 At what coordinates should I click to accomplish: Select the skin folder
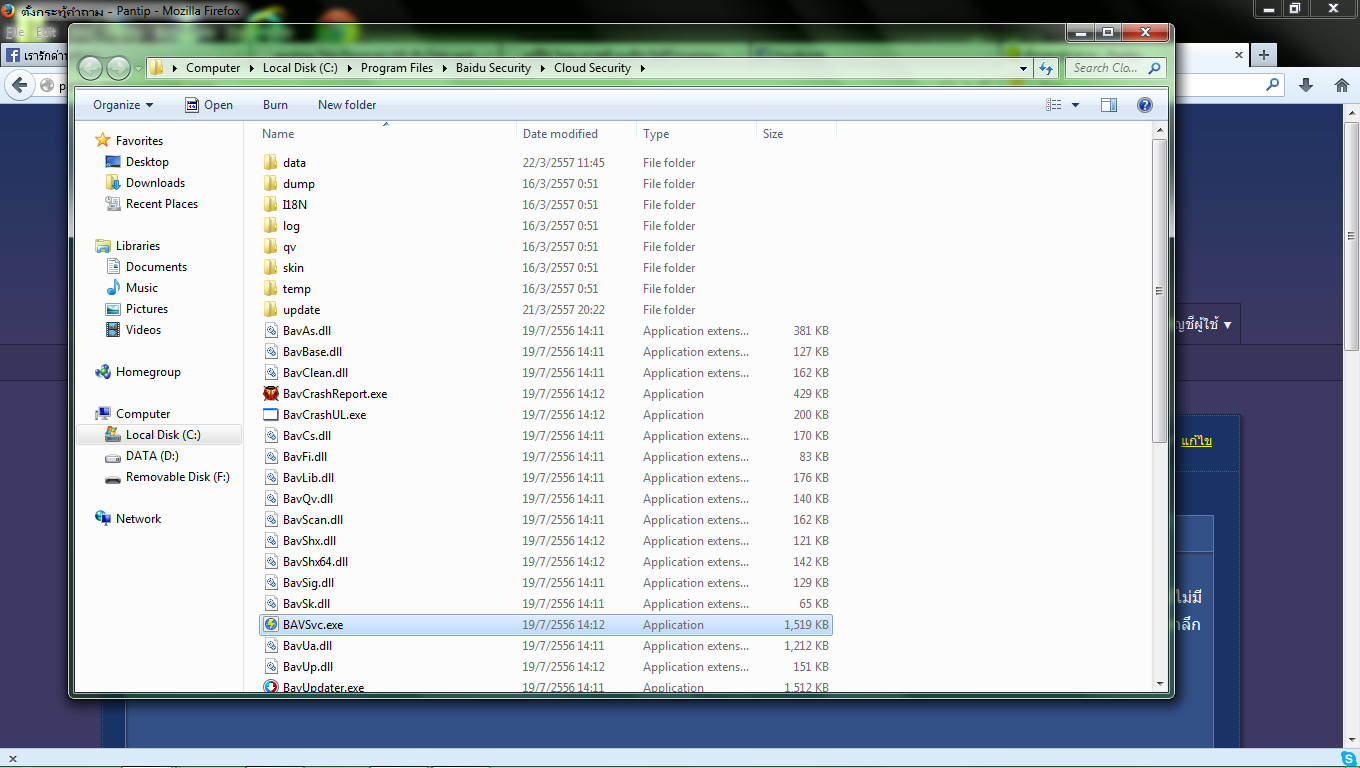click(x=293, y=268)
